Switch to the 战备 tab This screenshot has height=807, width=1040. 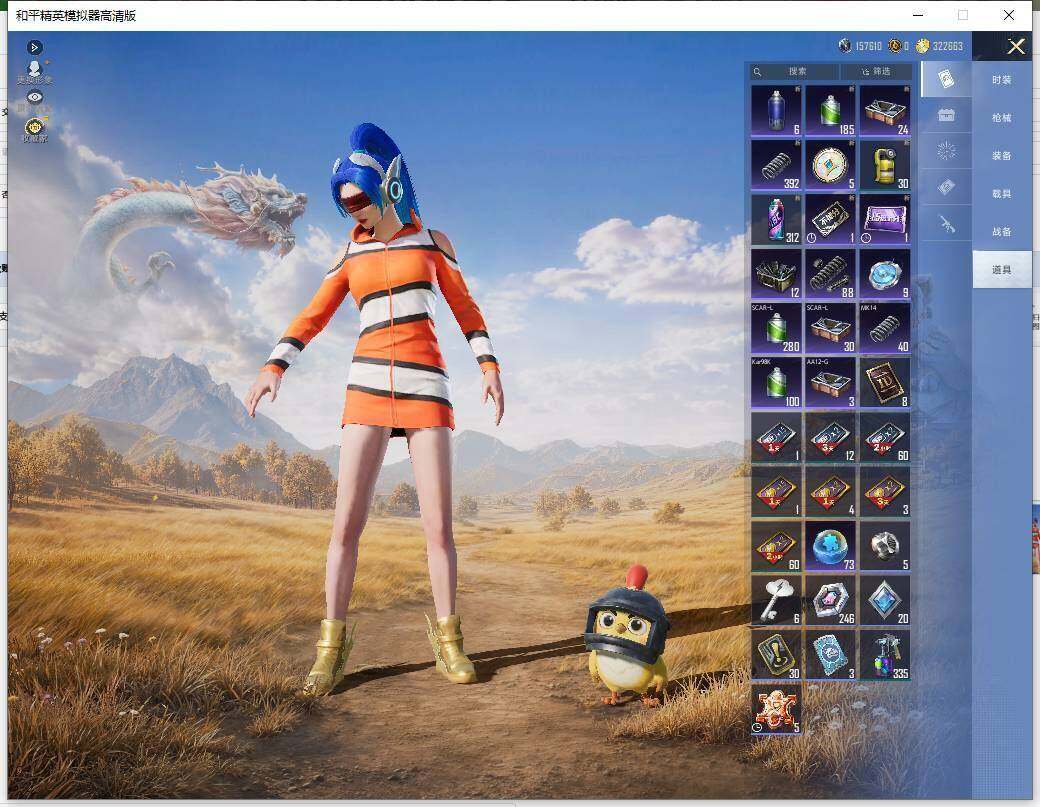click(1002, 231)
